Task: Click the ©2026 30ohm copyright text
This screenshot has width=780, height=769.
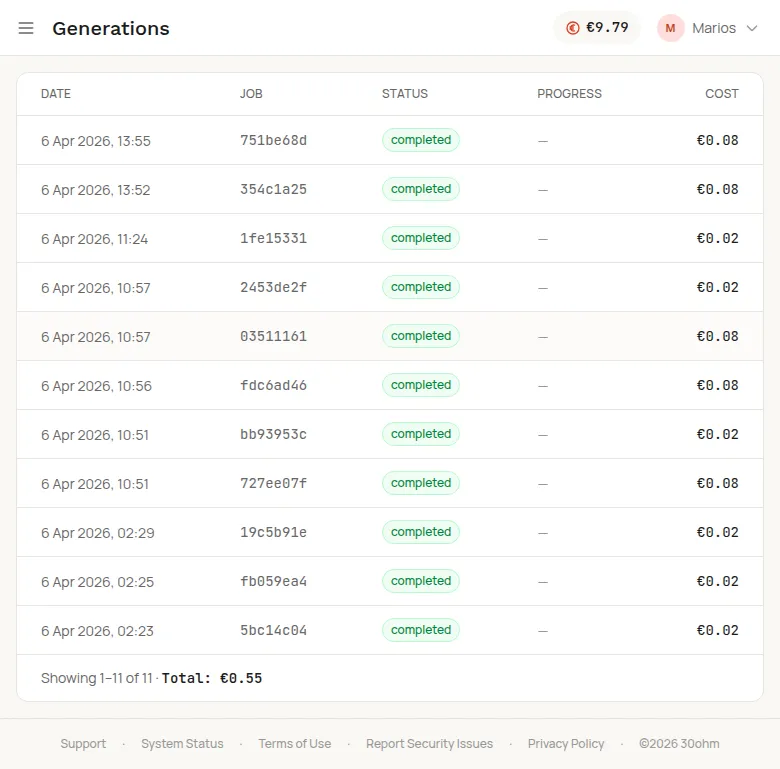Action: click(x=679, y=744)
